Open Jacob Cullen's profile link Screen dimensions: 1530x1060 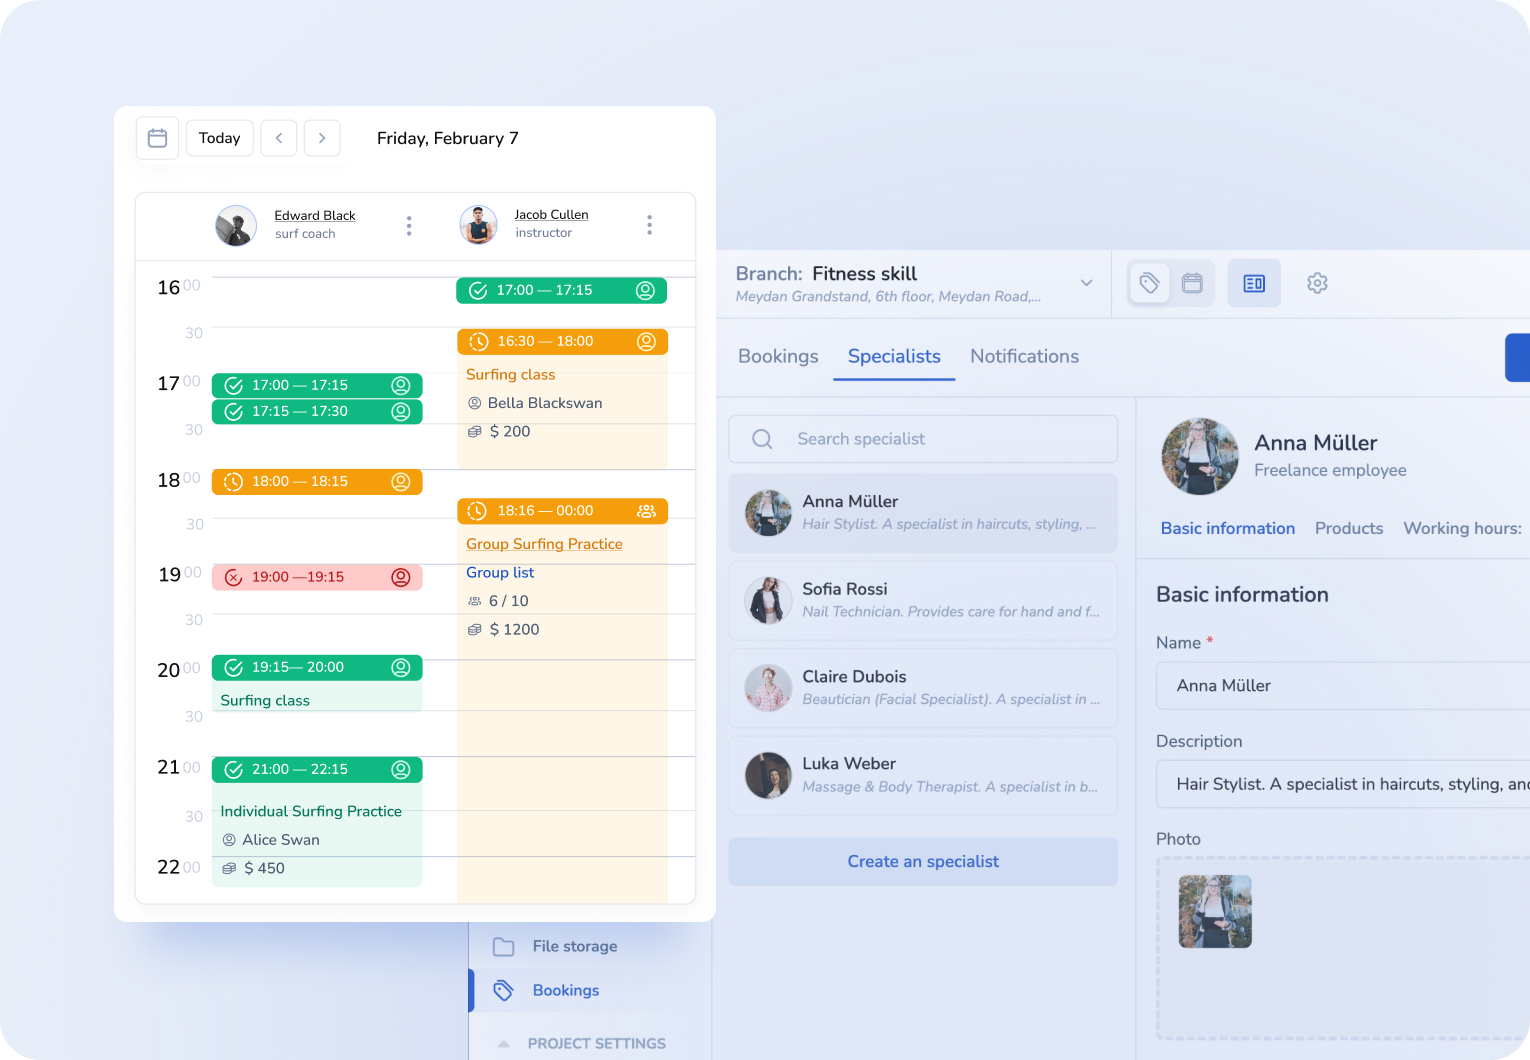tap(551, 214)
